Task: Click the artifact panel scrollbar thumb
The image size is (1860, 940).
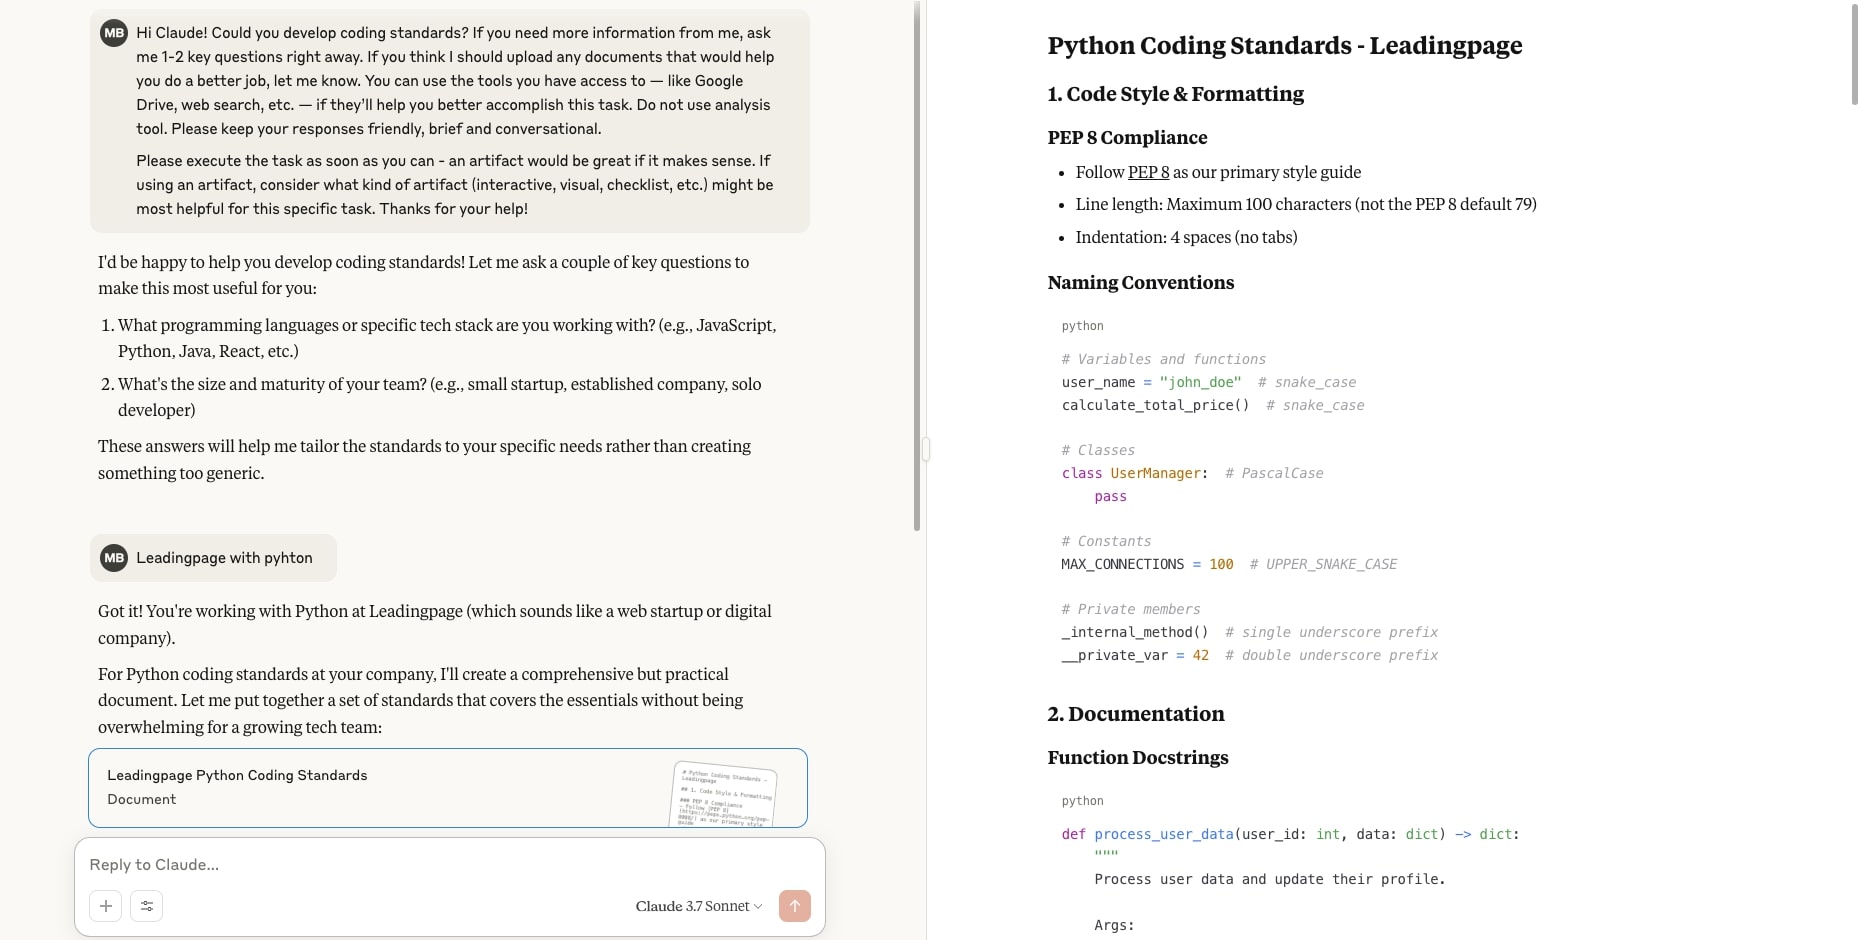Action: (x=1854, y=52)
